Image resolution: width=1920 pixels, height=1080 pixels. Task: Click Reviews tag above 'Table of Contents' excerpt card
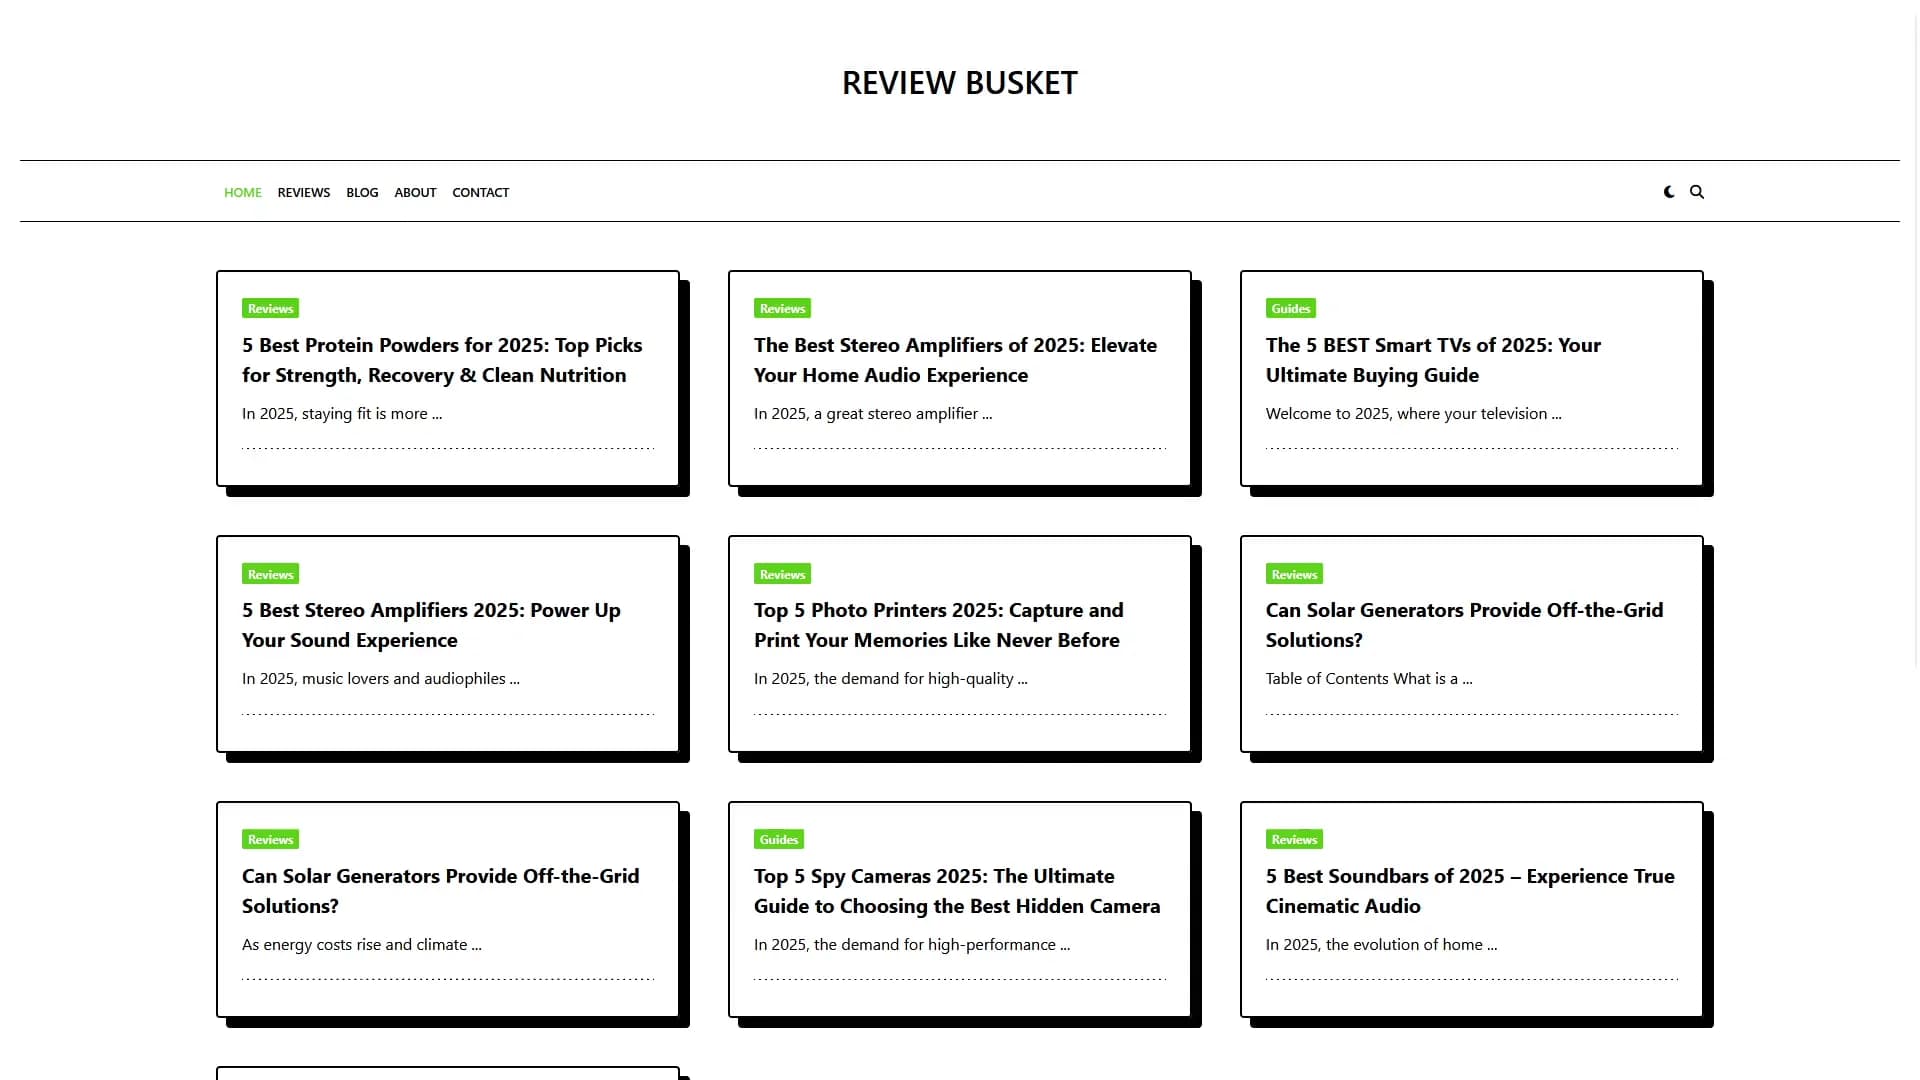tap(1294, 574)
